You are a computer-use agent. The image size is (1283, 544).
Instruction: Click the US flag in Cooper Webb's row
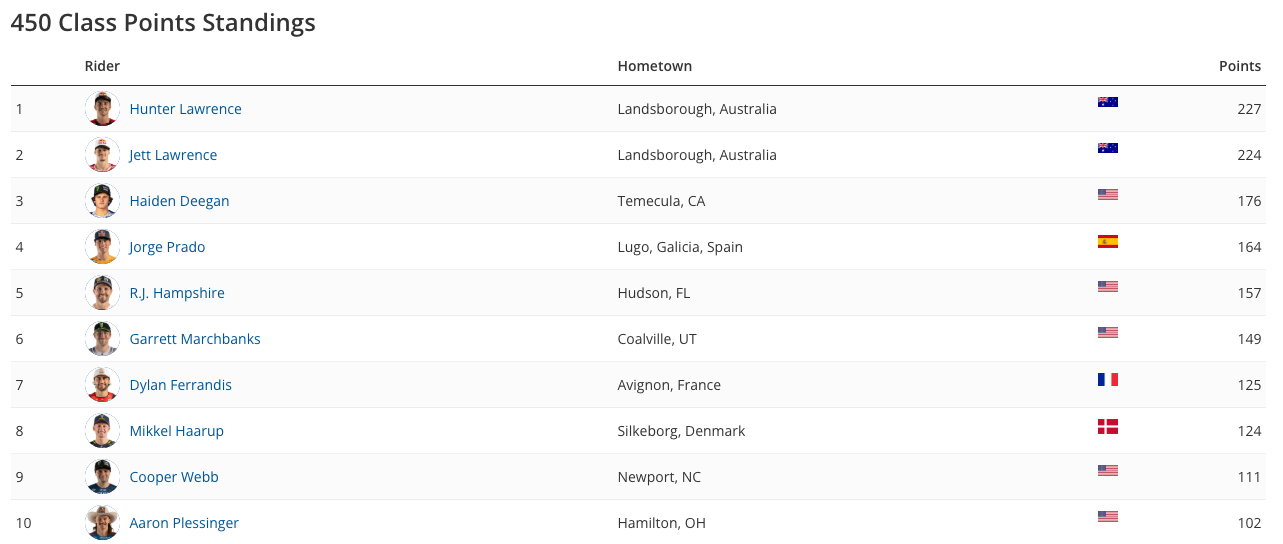coord(1108,471)
